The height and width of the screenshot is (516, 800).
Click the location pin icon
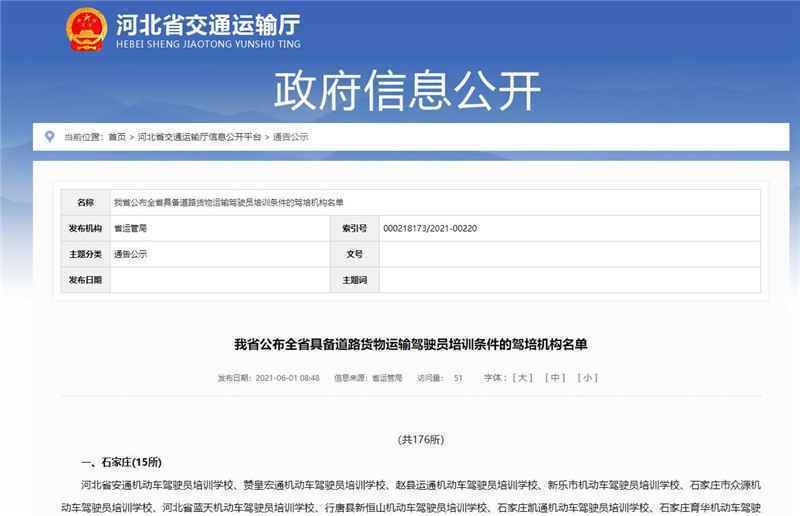coord(49,136)
